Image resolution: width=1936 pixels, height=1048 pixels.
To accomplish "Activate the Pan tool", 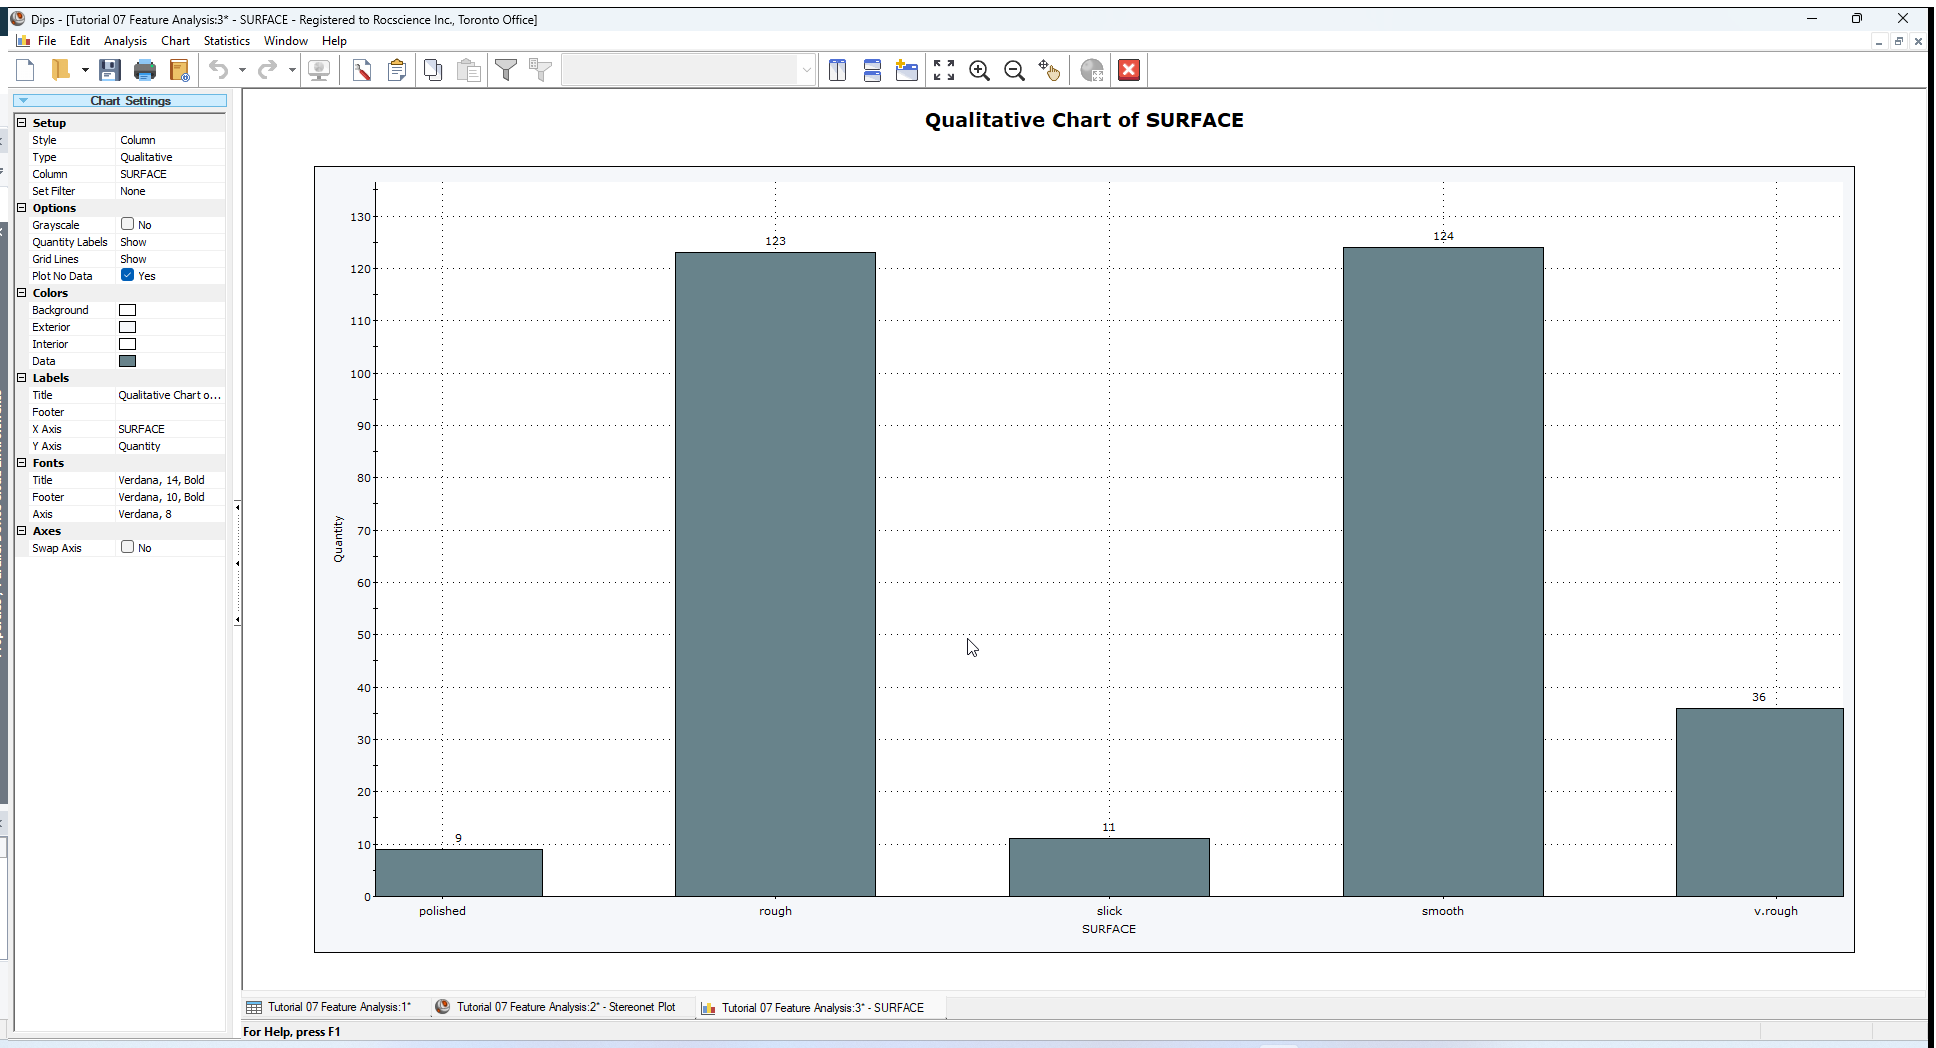I will 1049,70.
